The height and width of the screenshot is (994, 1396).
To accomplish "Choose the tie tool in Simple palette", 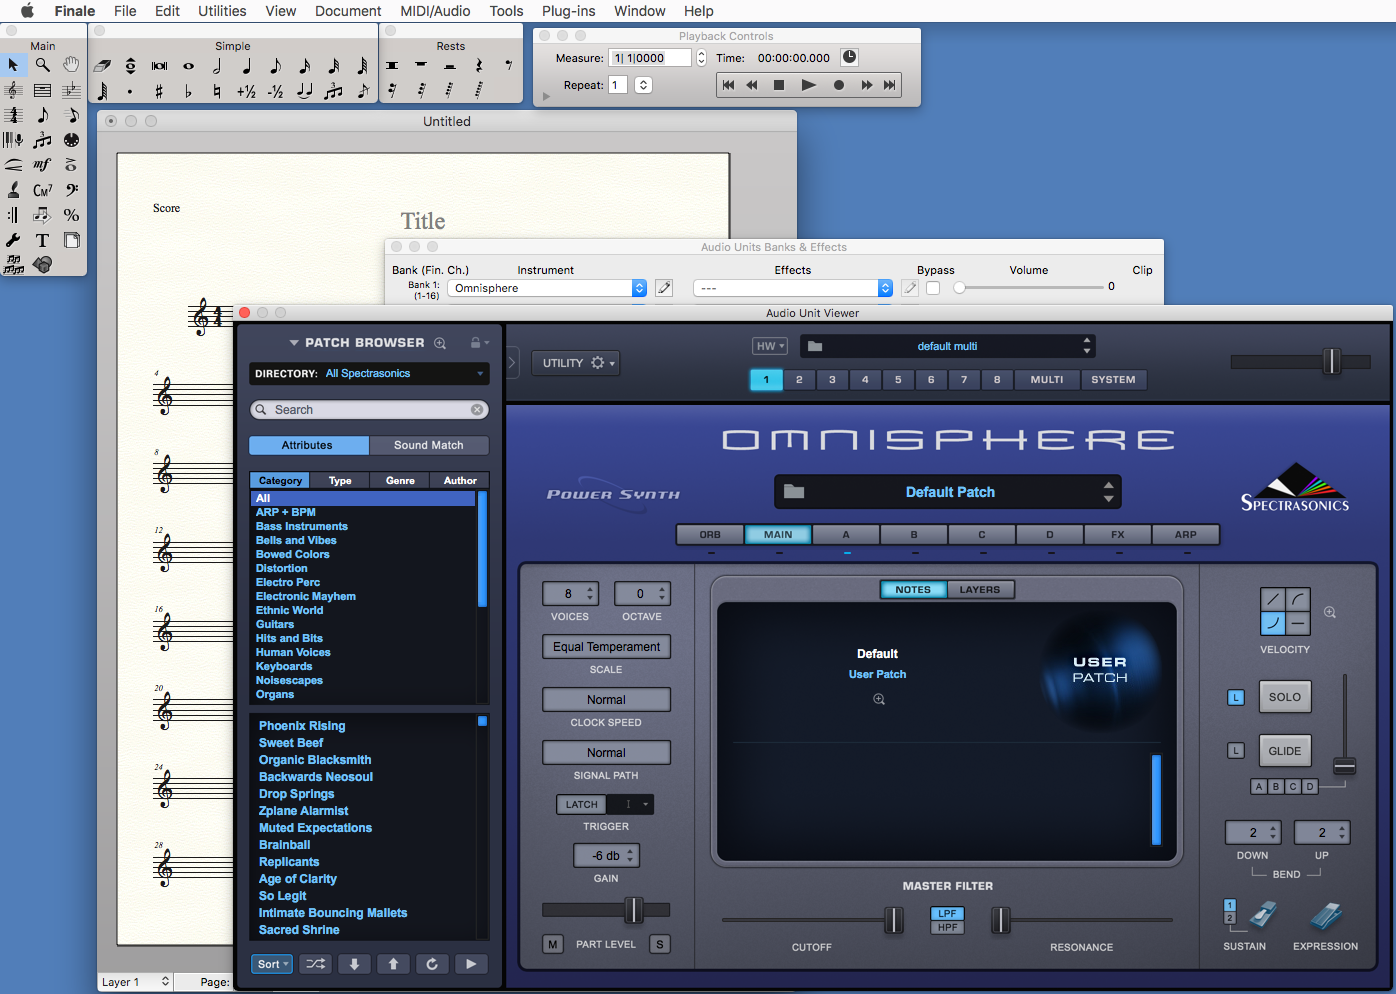I will click(304, 92).
